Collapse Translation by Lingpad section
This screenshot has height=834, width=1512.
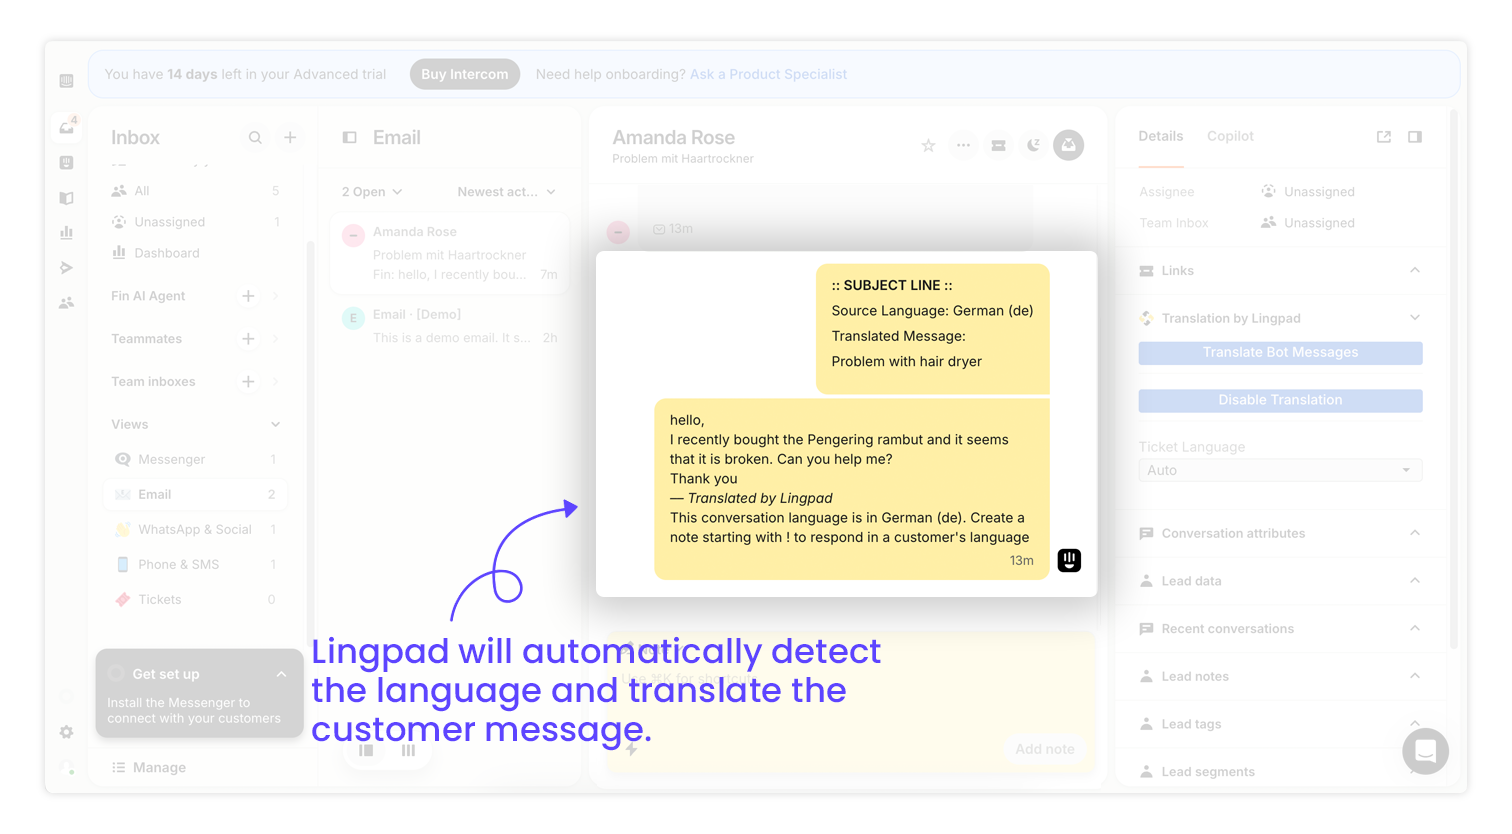[1415, 318]
